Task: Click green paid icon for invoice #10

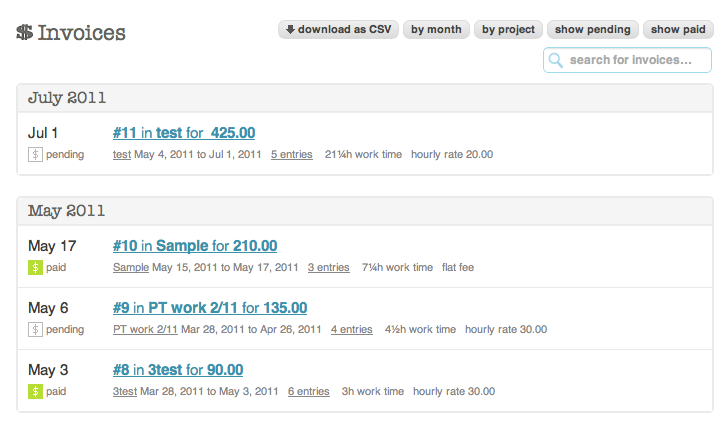Action: 35,268
